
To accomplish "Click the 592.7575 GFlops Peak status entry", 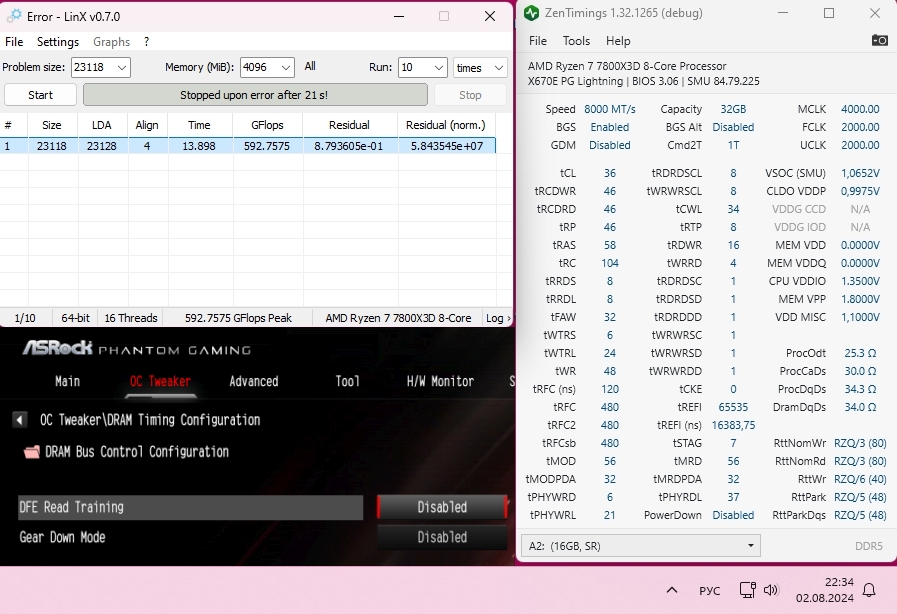I will click(238, 318).
